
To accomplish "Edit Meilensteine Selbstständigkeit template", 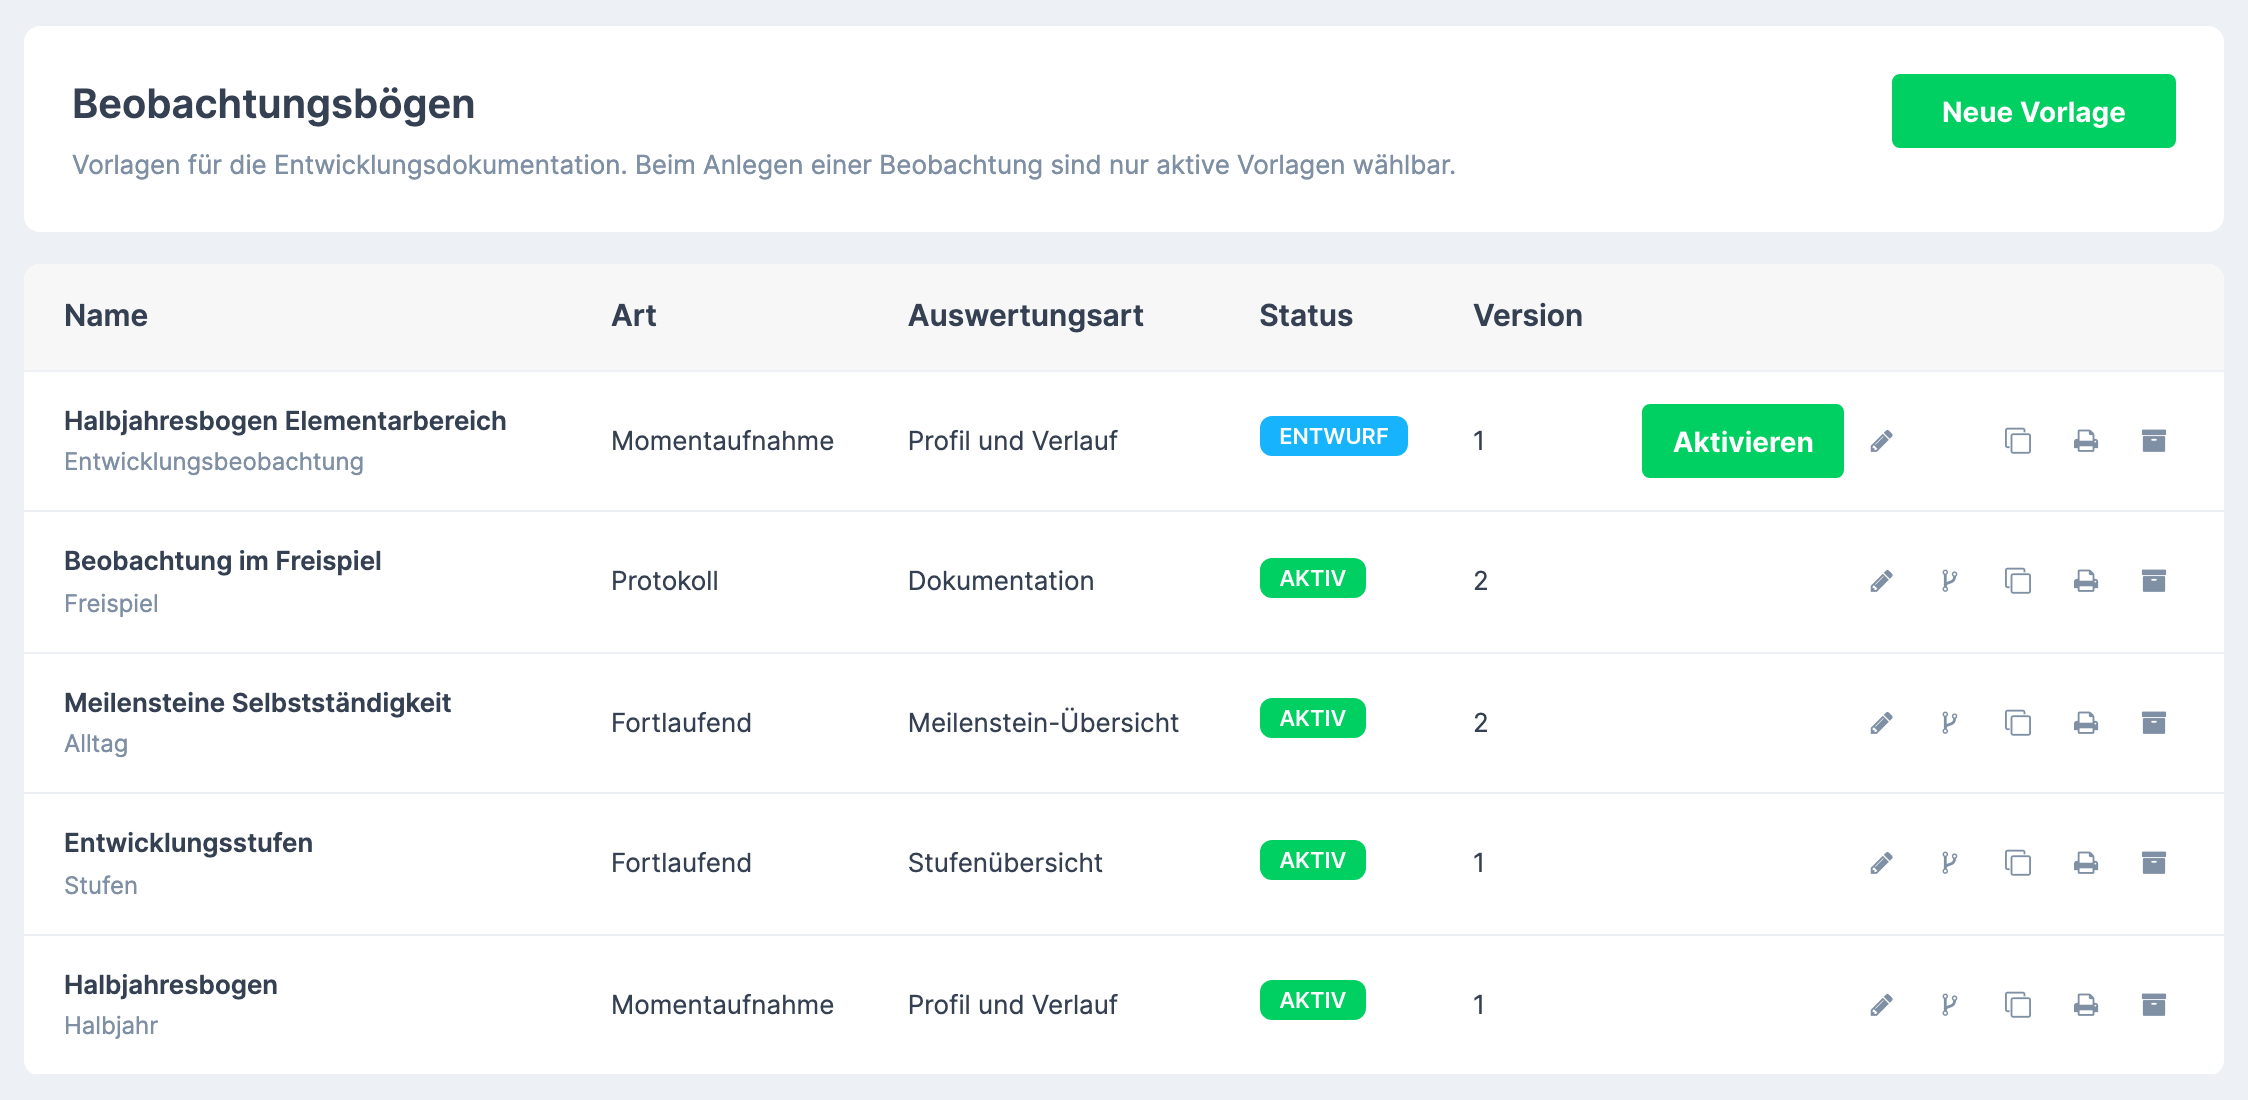I will [1882, 723].
